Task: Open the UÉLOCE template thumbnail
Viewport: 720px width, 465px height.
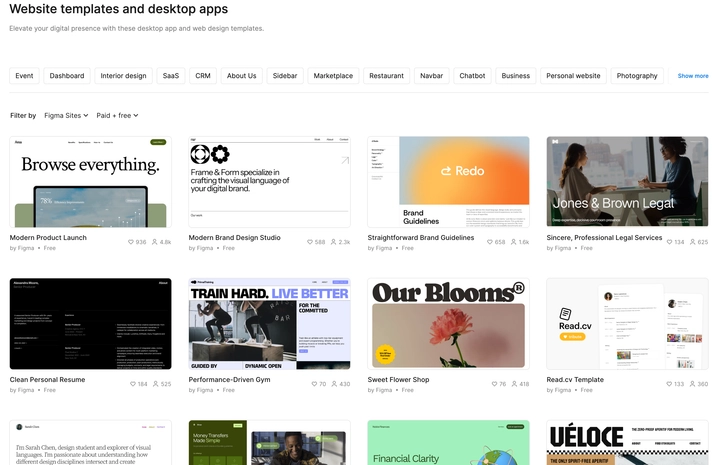Action: pos(628,443)
